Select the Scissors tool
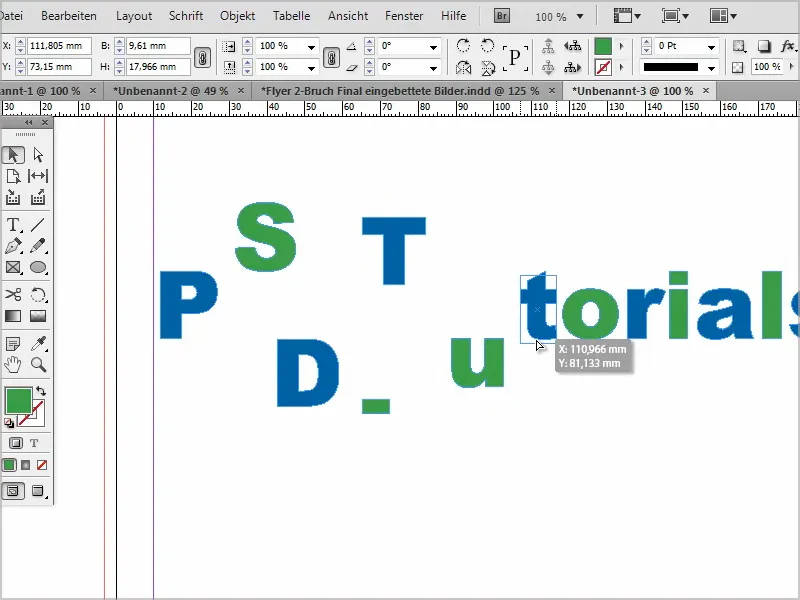The height and width of the screenshot is (600, 800). (x=13, y=294)
